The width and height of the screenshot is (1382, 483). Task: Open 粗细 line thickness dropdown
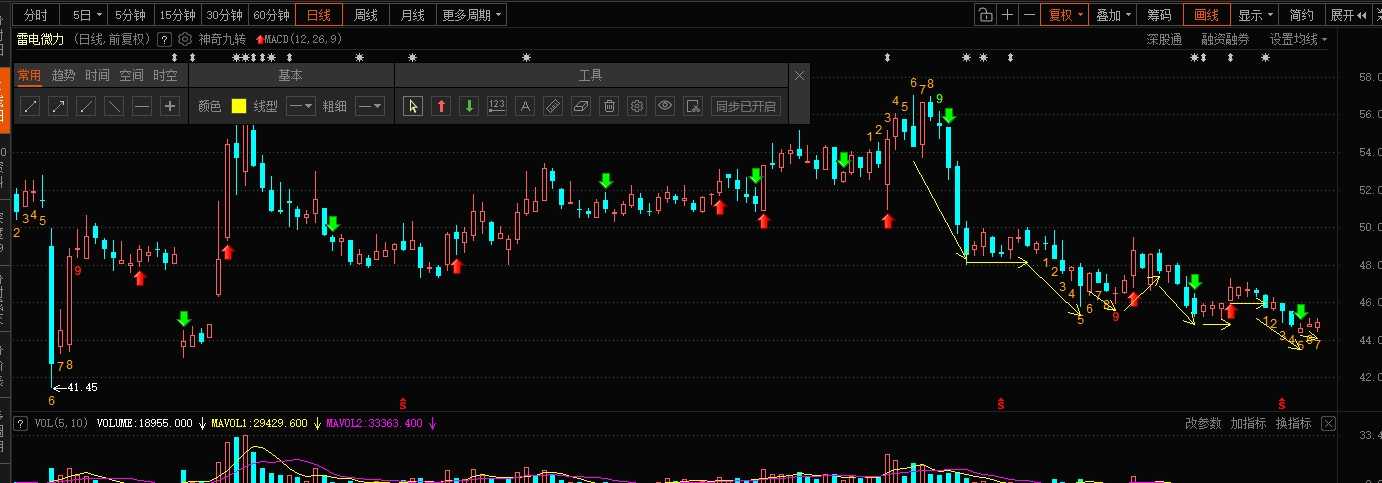tap(370, 106)
